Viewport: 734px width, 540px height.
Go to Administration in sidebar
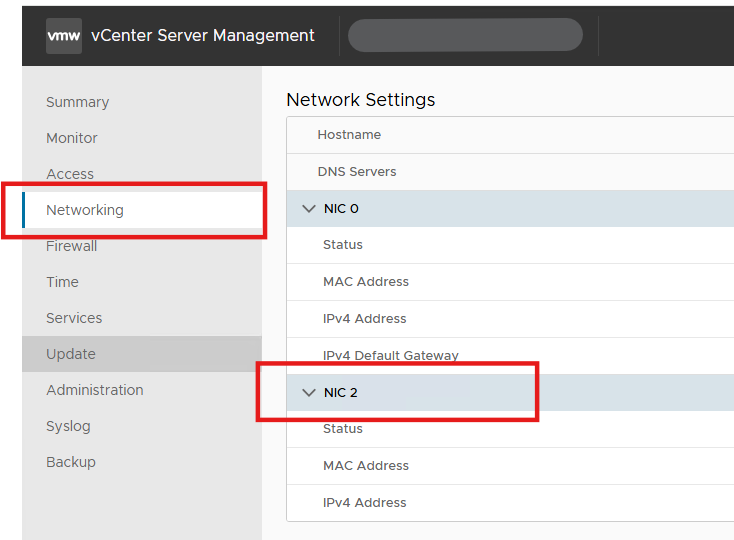tap(95, 390)
